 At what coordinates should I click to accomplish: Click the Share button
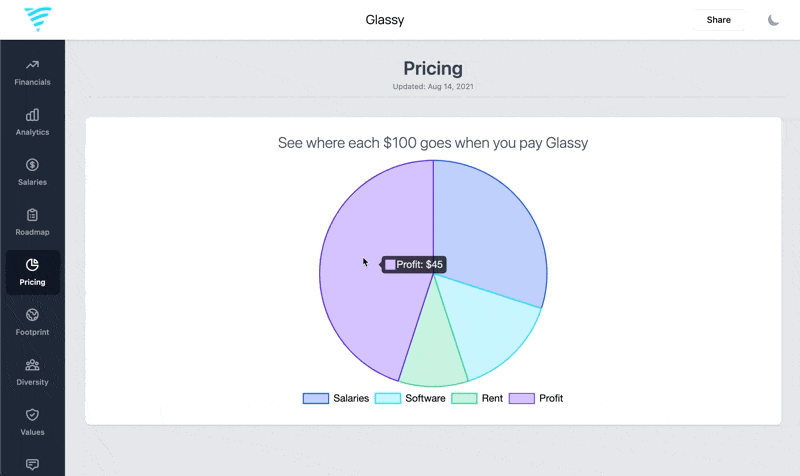718,20
